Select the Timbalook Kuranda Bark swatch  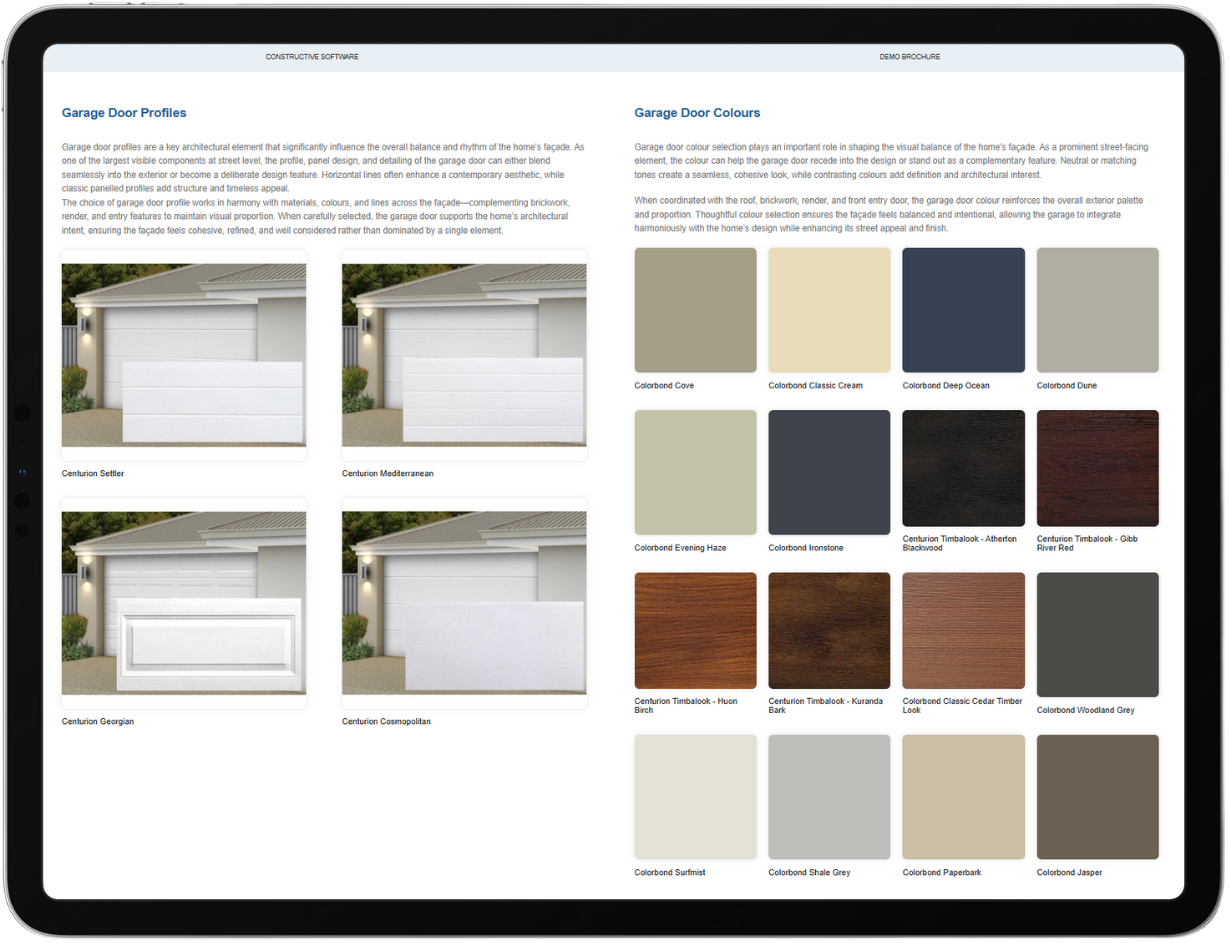click(829, 630)
